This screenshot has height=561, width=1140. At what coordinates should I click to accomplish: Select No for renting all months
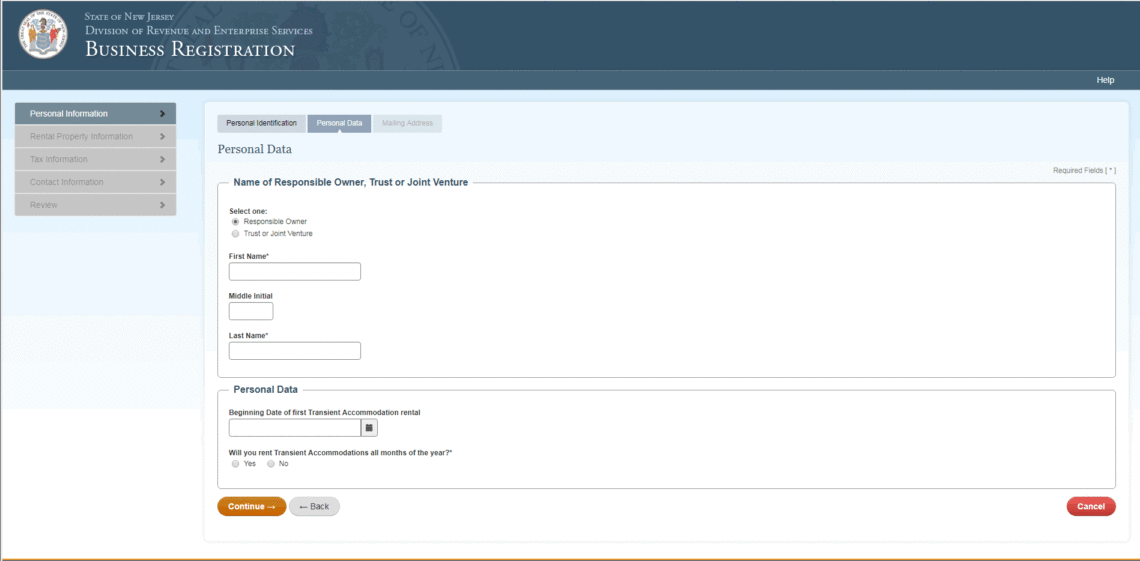271,464
